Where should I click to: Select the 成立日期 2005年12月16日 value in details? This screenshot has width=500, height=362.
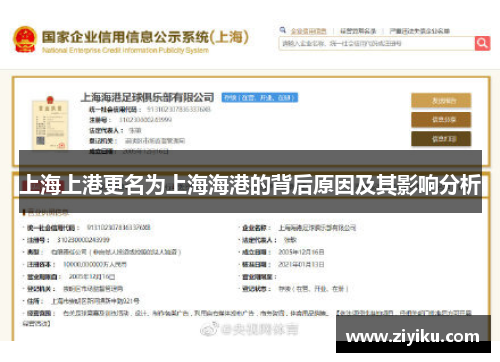(301, 252)
